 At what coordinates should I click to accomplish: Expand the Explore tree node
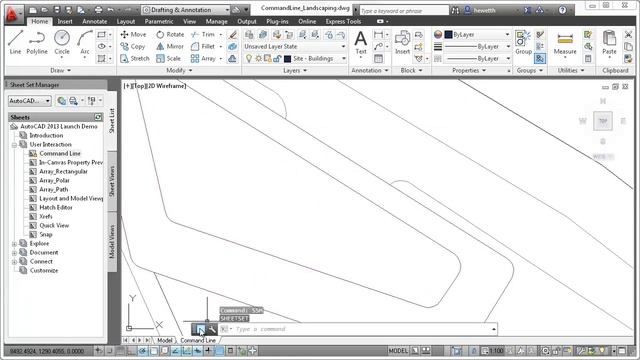point(14,244)
